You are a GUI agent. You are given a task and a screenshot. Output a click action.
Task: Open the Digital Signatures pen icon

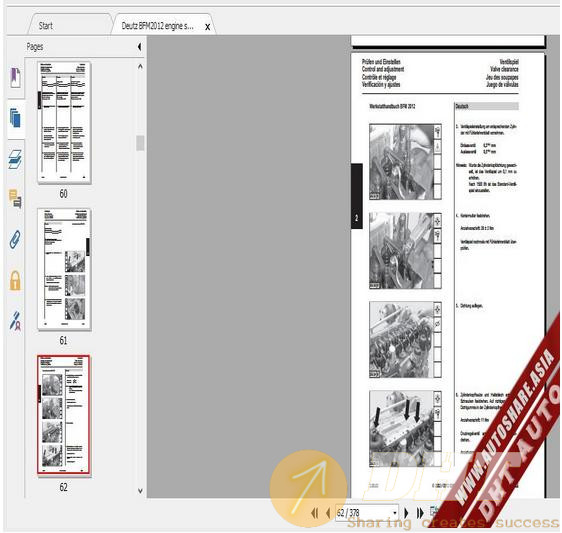coord(15,321)
